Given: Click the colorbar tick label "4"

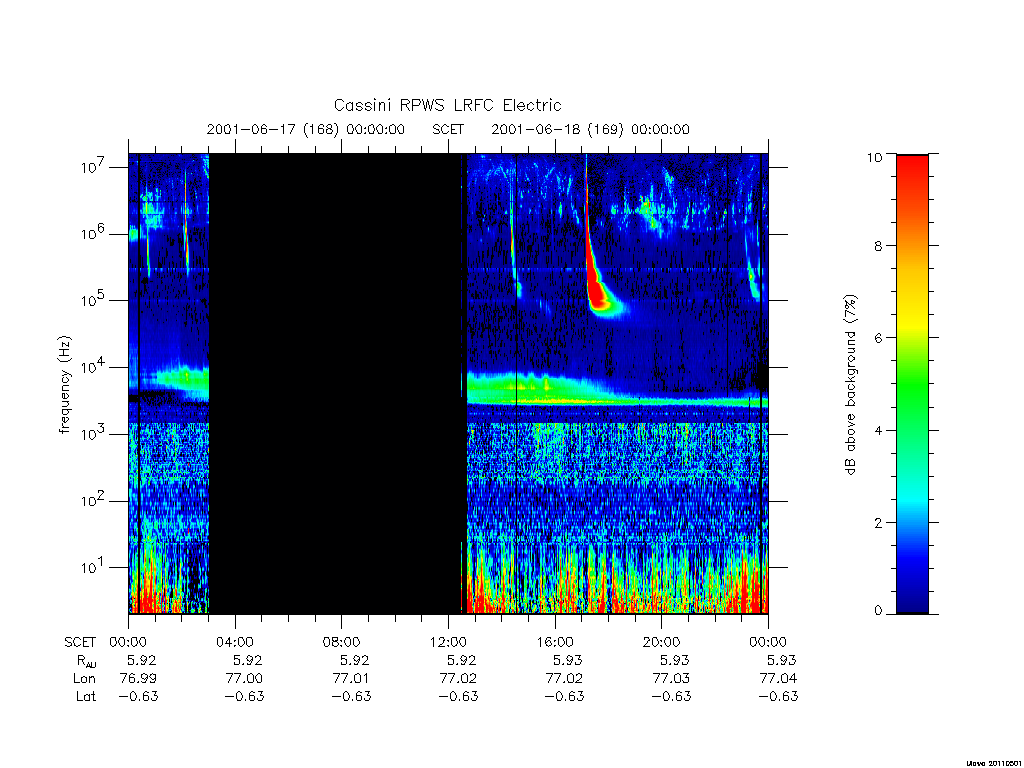Looking at the screenshot, I should [878, 430].
